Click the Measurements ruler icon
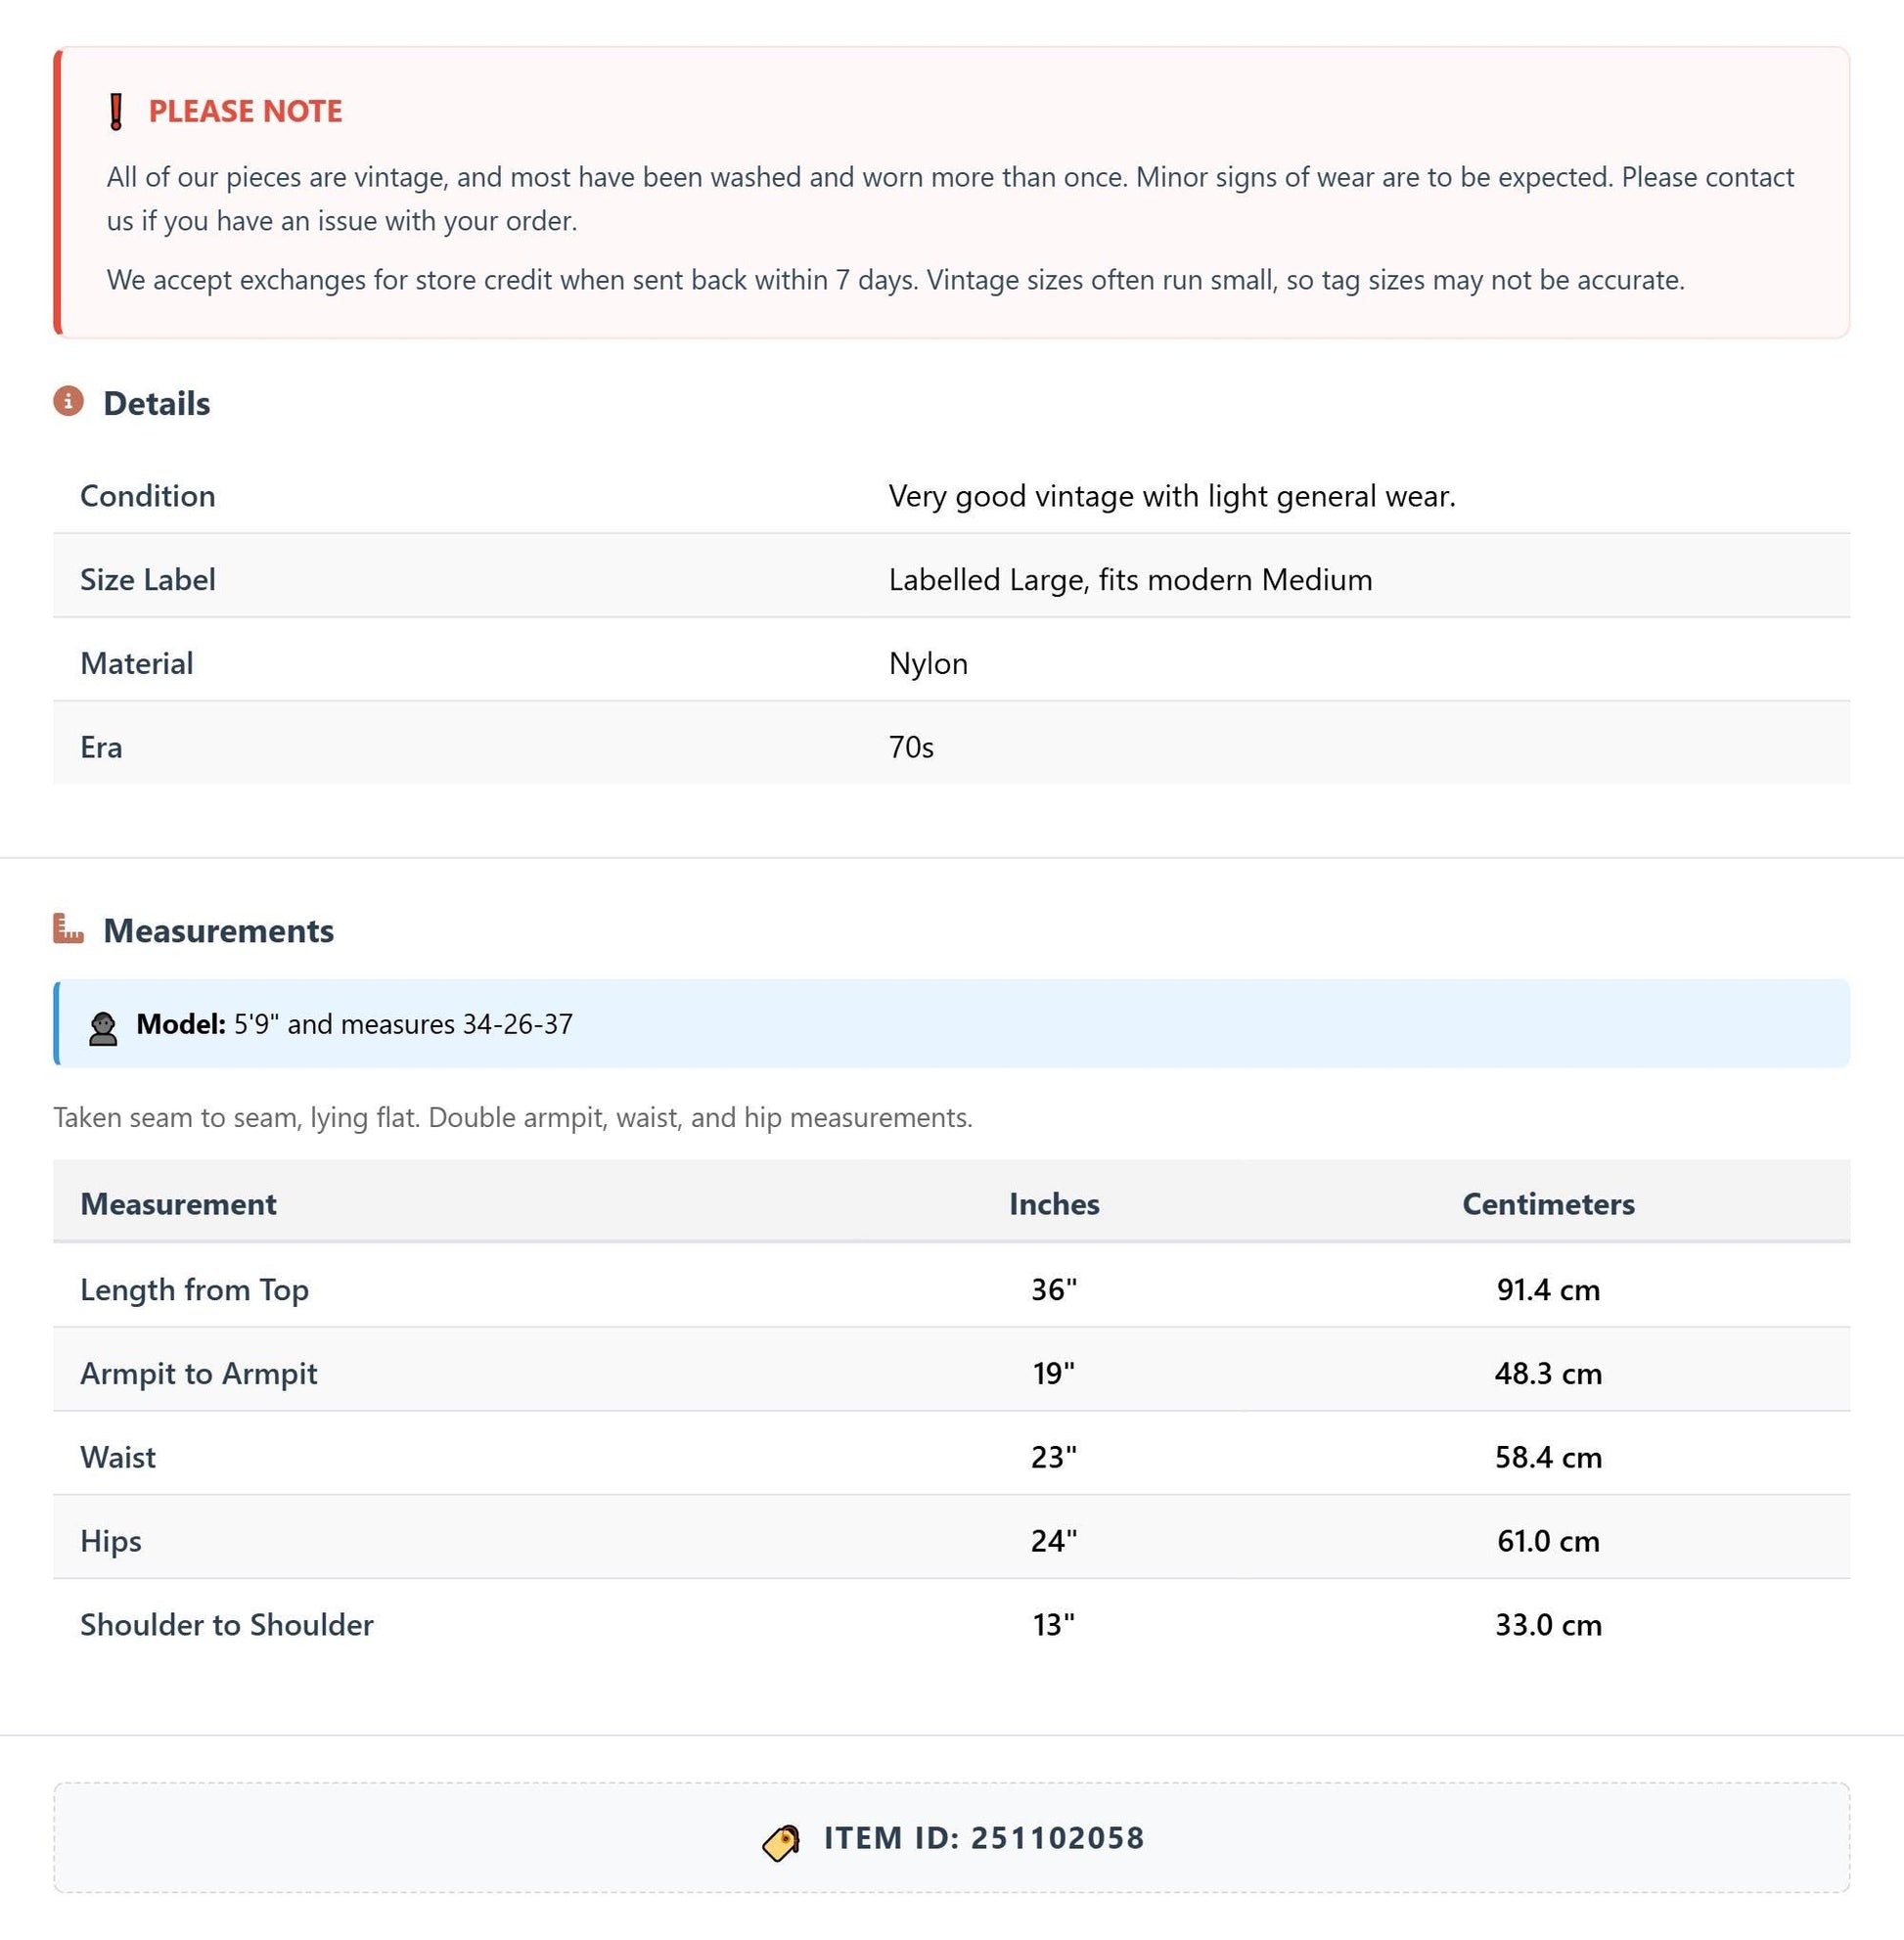1904x1940 pixels. pos(68,928)
